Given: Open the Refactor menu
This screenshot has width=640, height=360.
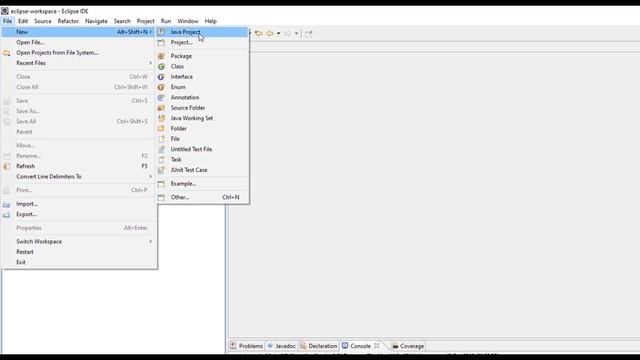Looking at the screenshot, I should (68, 21).
